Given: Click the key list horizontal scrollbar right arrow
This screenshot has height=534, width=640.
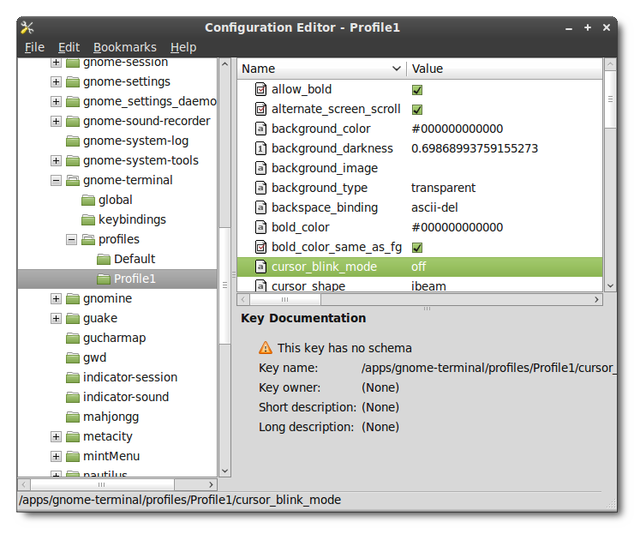Looking at the screenshot, I should pyautogui.click(x=597, y=300).
